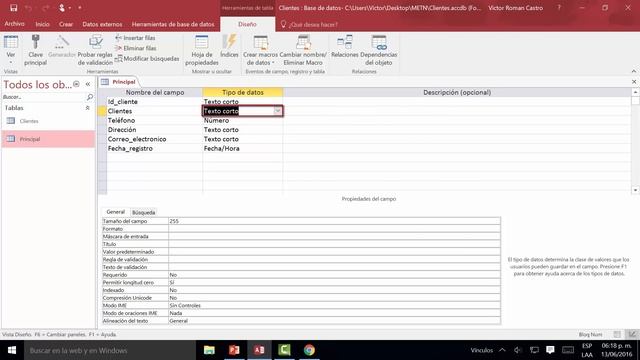
Task: Switch to the Crear ribbon tab
Action: [x=66, y=24]
